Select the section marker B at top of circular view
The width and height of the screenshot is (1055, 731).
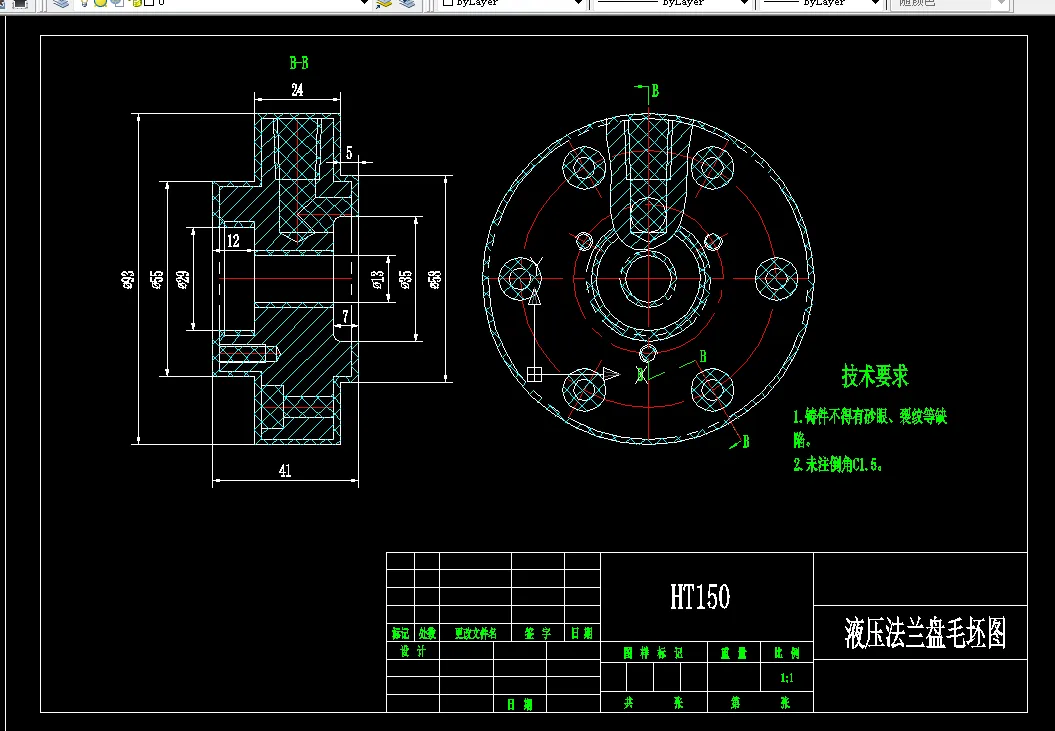pos(655,91)
